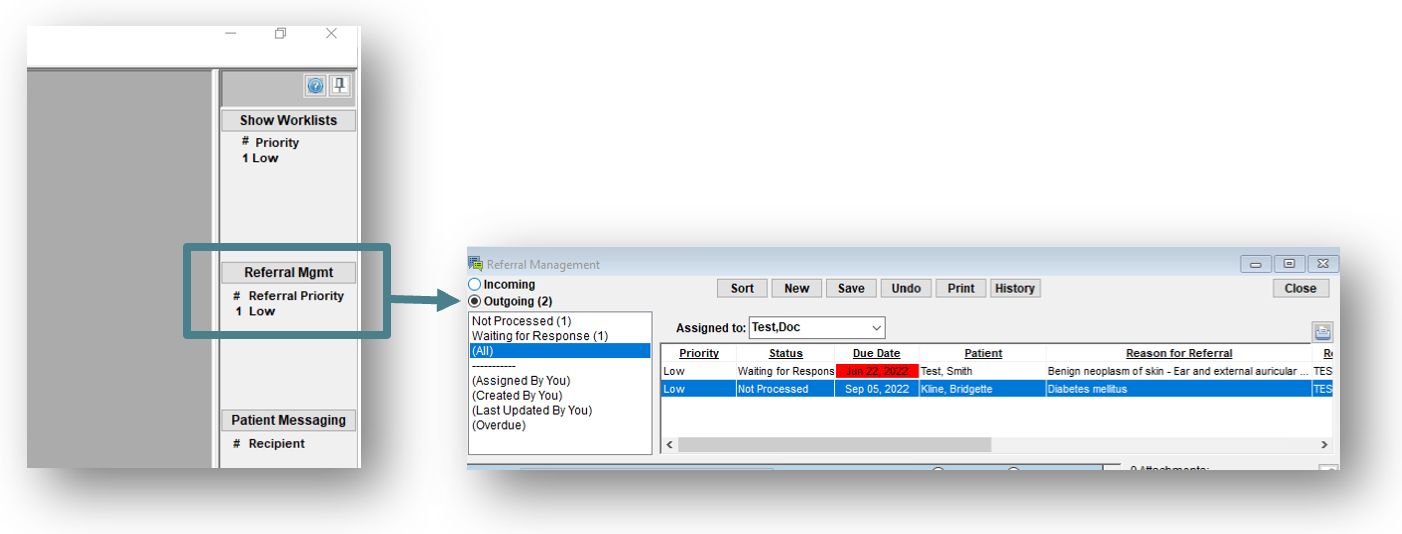Click the scroll left arrow of referral table

669,444
